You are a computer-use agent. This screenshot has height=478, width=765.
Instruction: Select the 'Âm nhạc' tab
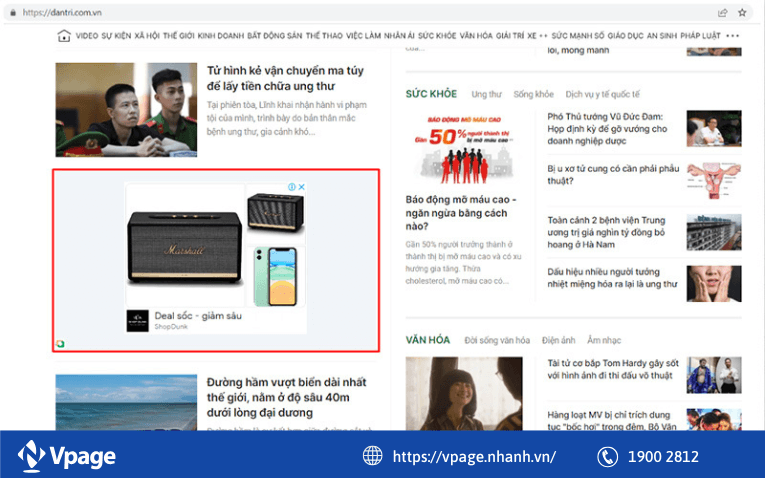pos(604,340)
